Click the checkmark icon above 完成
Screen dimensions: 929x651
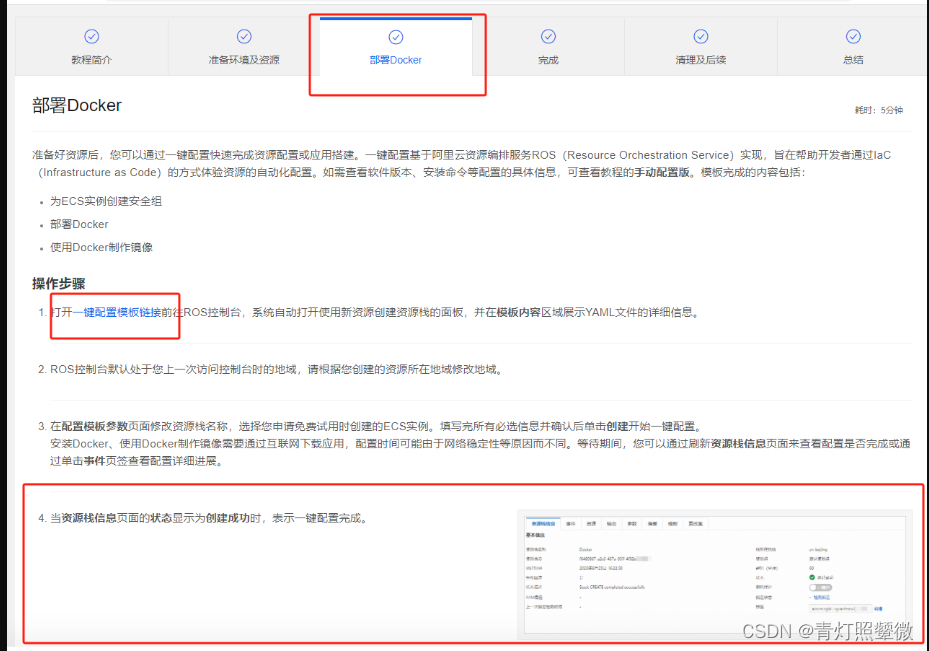coord(549,37)
